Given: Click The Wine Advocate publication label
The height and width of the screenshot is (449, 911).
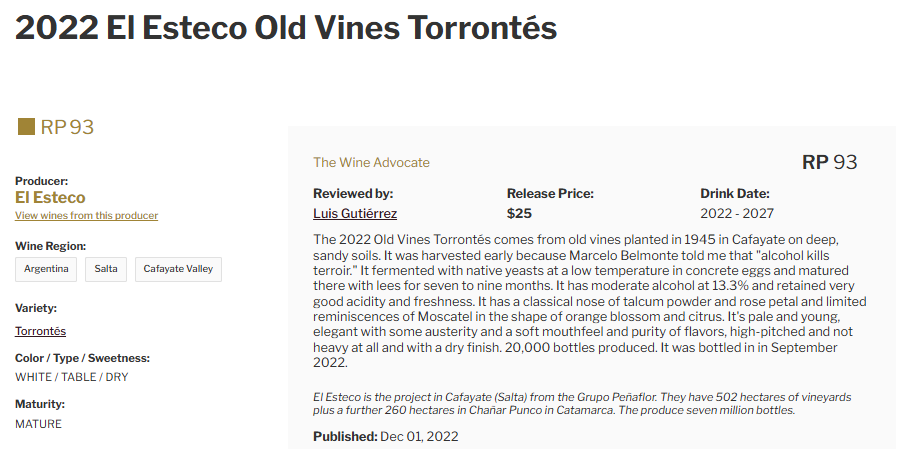Looking at the screenshot, I should pyautogui.click(x=371, y=163).
